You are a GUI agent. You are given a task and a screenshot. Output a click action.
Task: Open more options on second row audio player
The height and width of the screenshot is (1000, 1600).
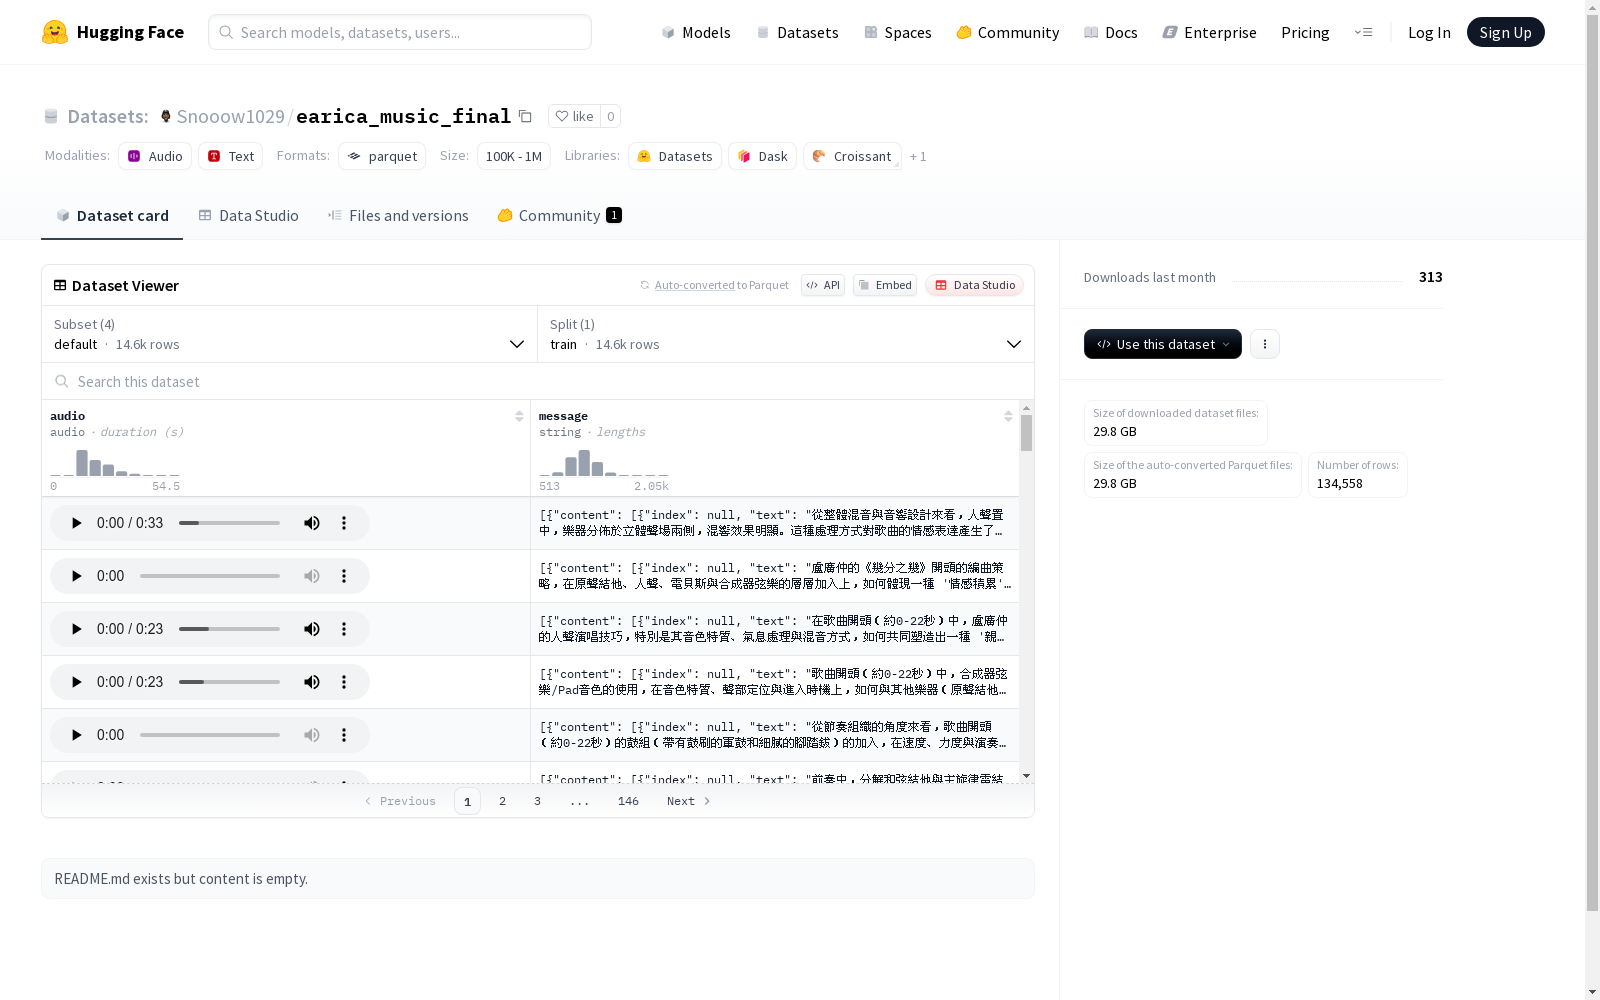point(344,576)
